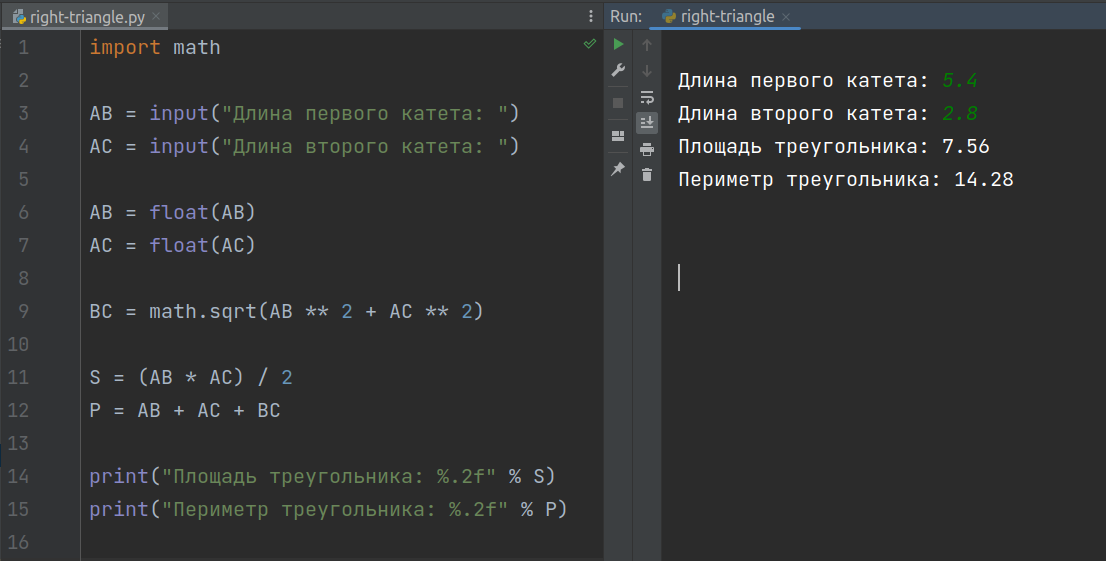Click the down arrow in Run console
This screenshot has width=1106, height=561.
(x=647, y=71)
